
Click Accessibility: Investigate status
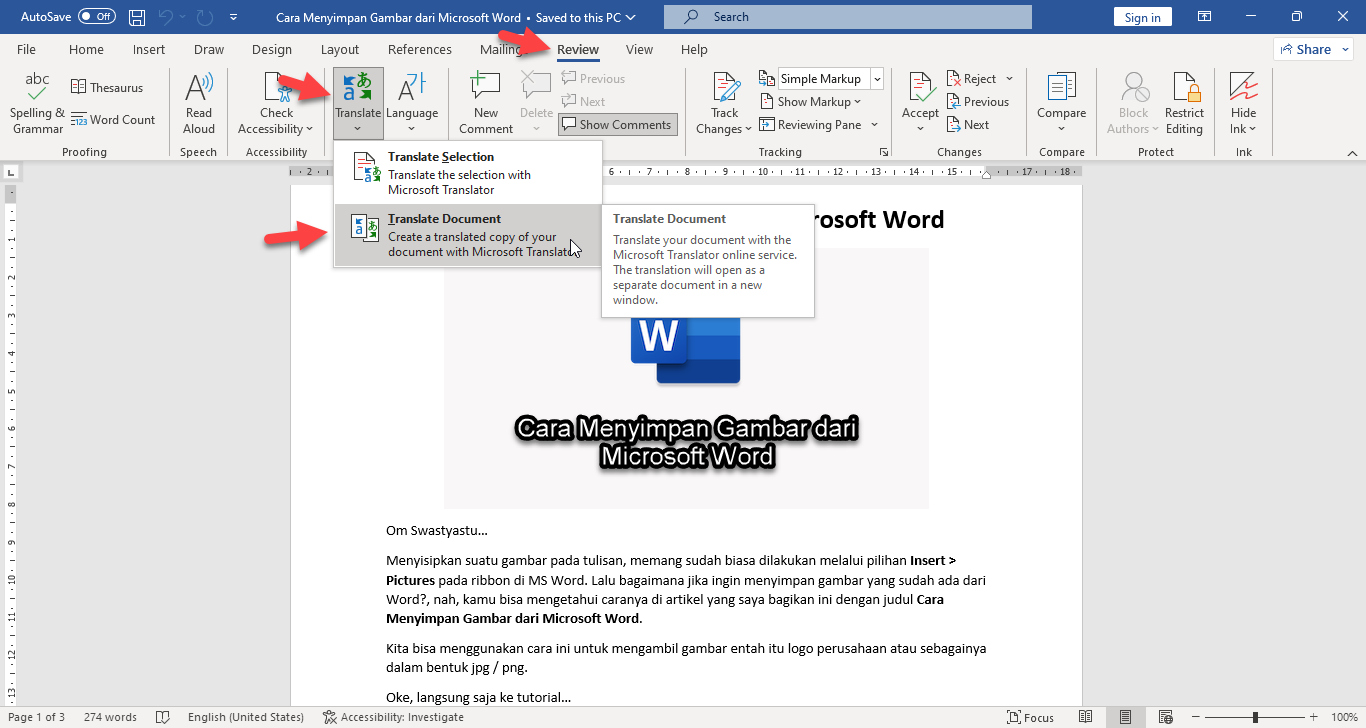393,717
